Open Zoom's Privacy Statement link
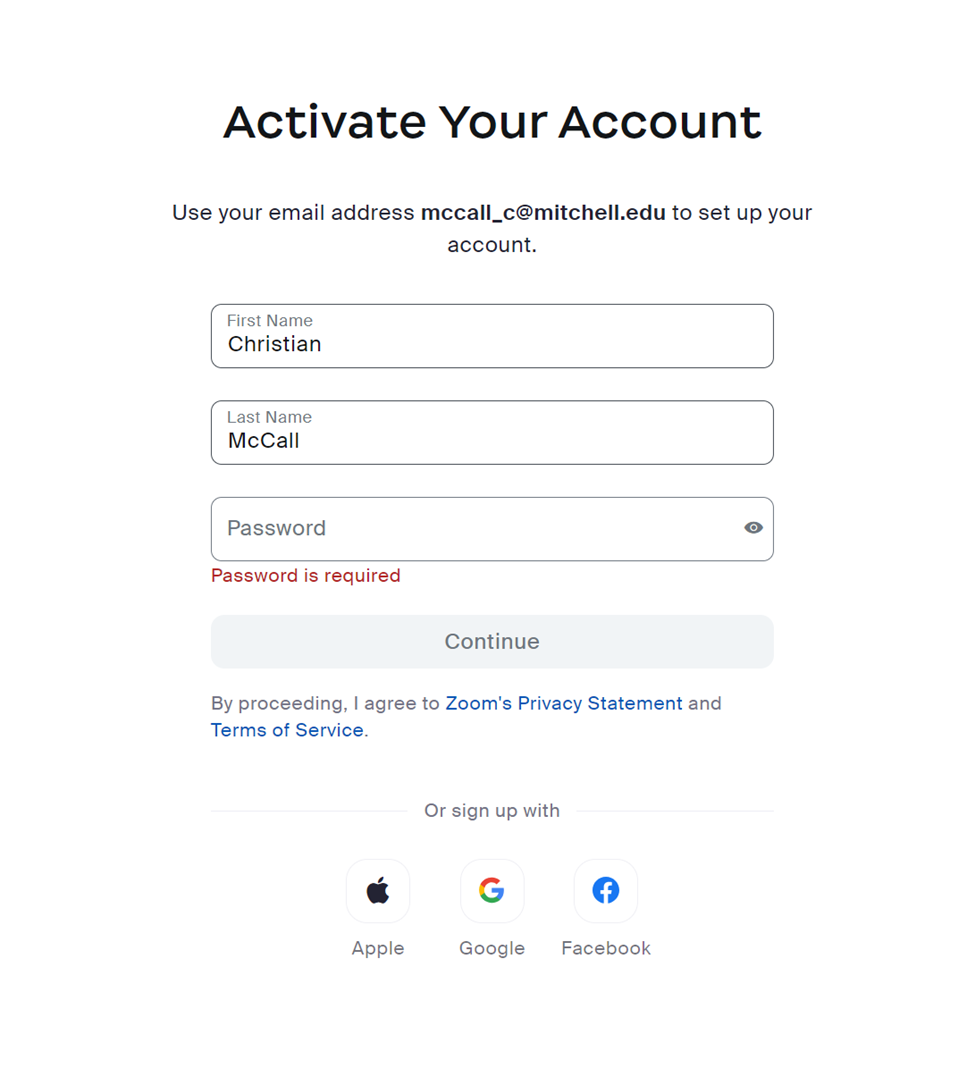 [x=564, y=703]
